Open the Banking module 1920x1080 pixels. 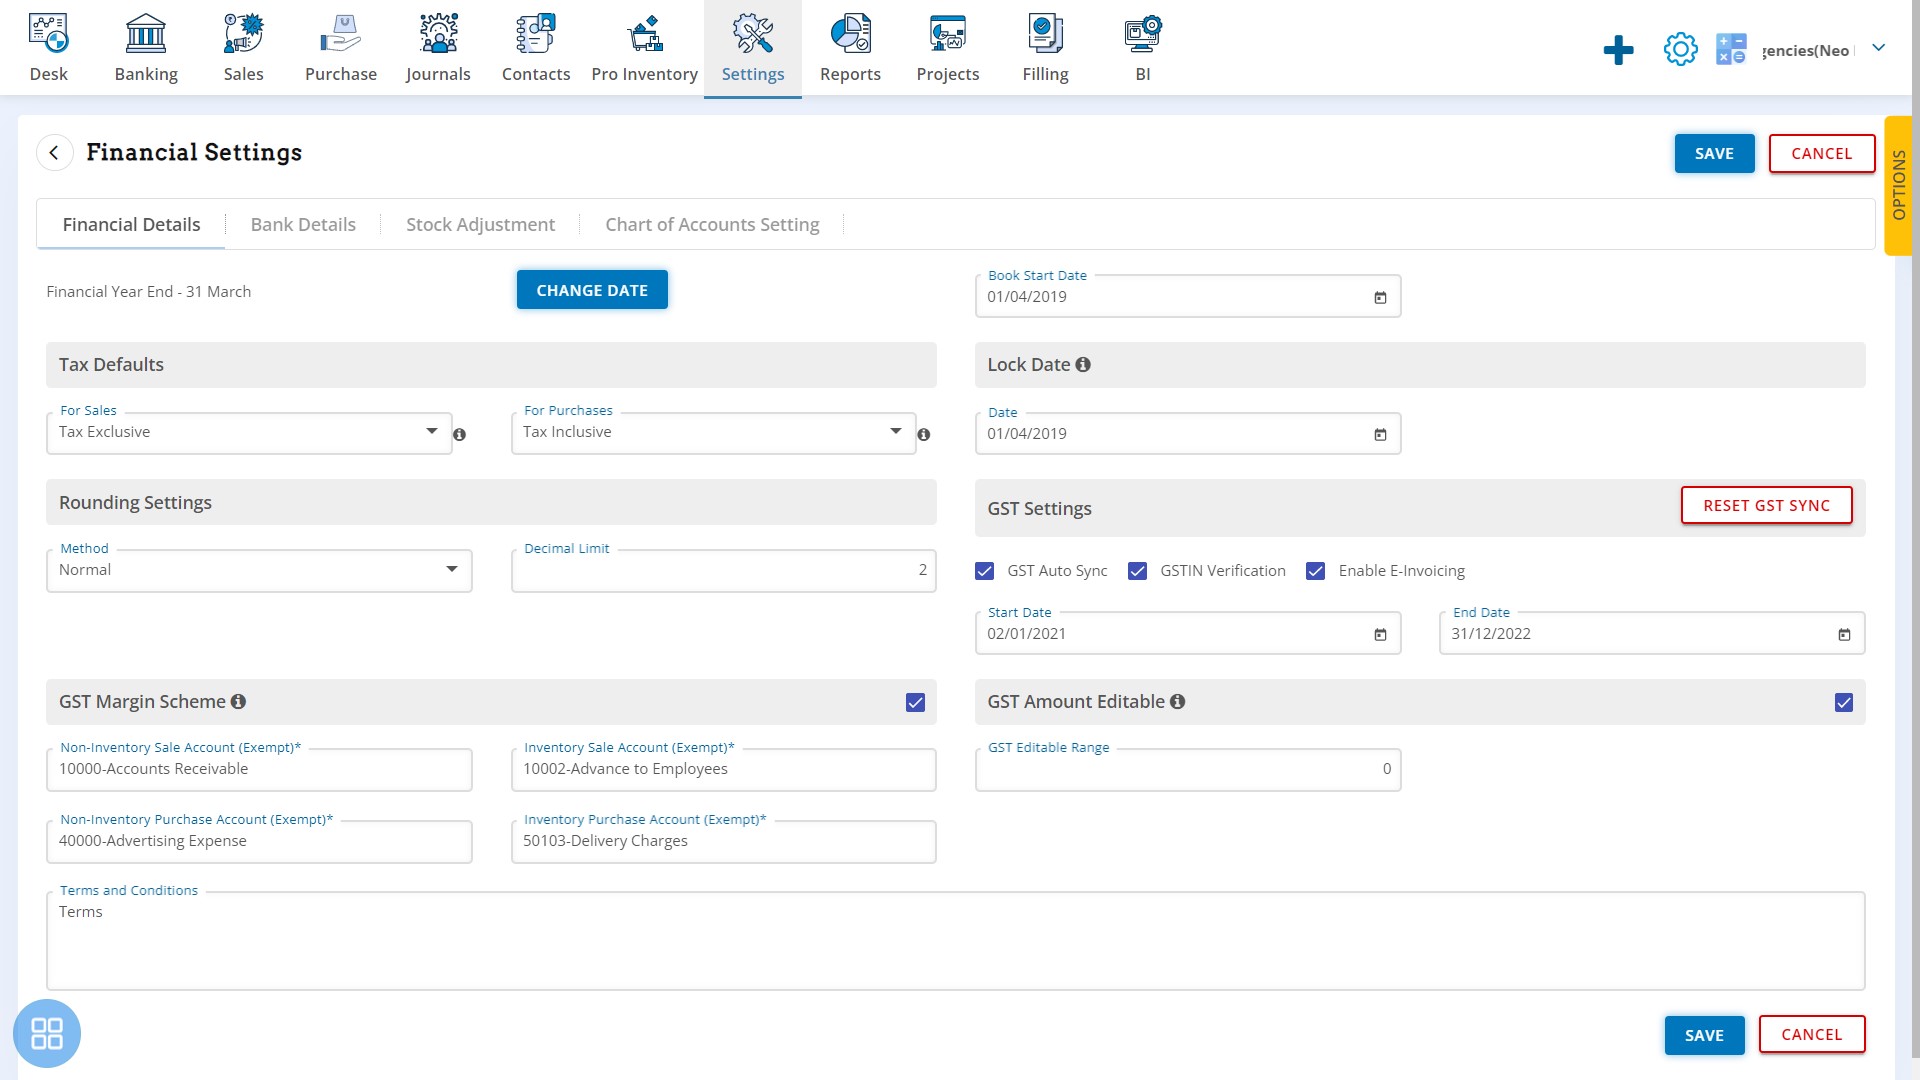[x=146, y=47]
